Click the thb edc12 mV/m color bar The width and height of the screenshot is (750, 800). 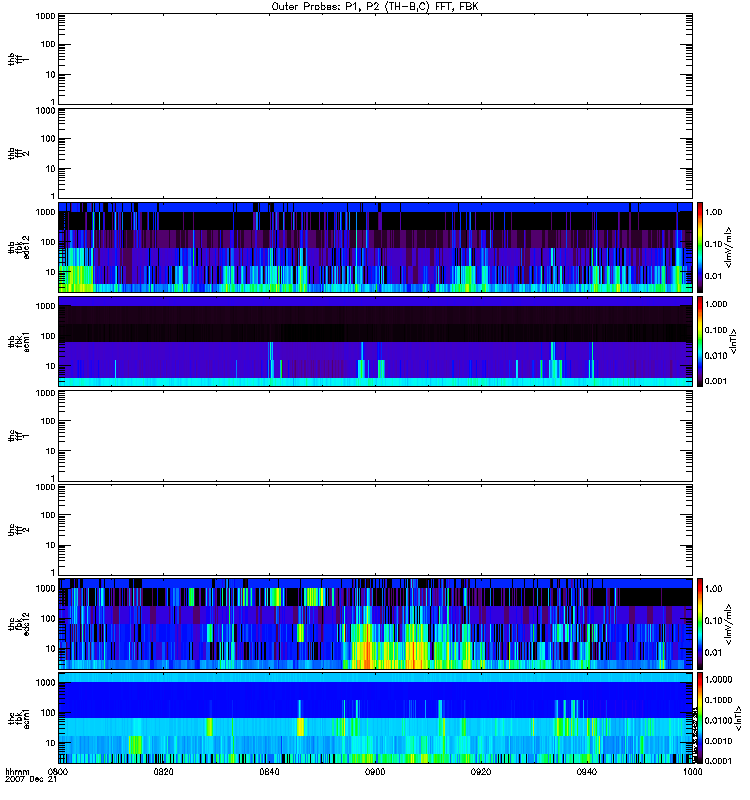701,247
